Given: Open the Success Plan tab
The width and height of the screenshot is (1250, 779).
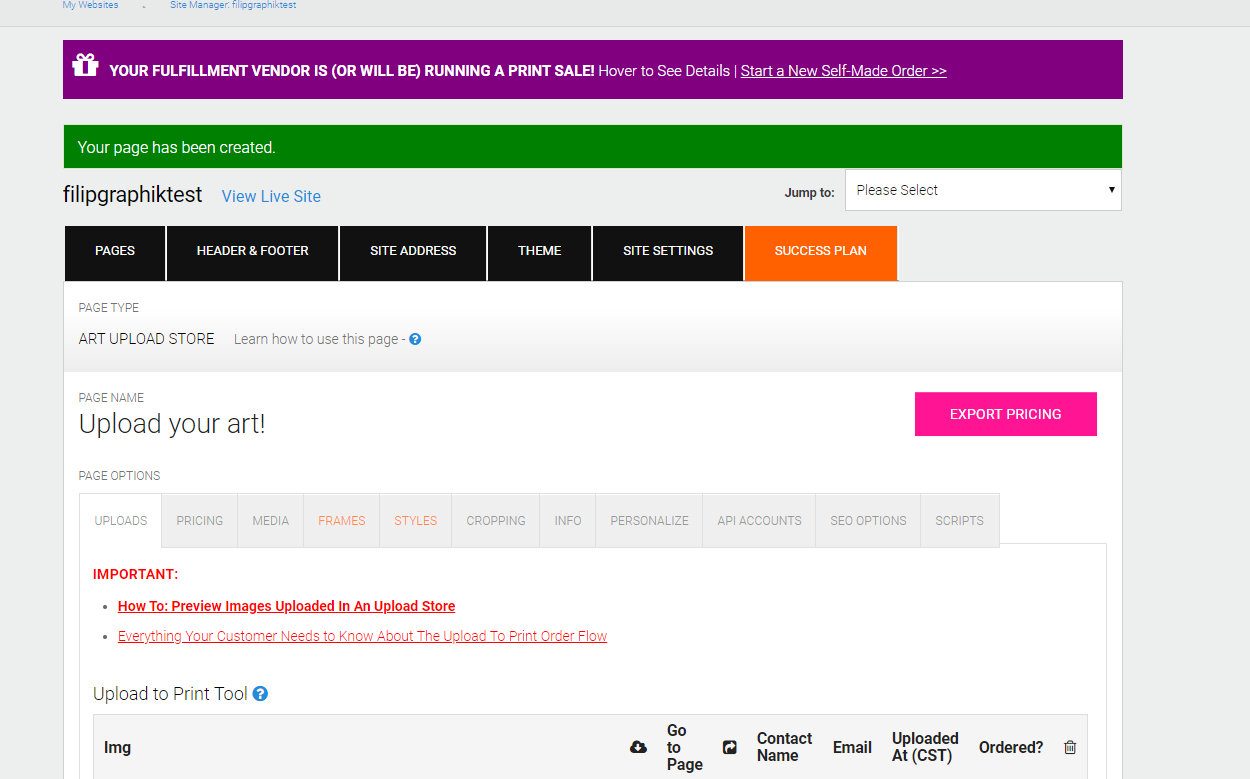Looking at the screenshot, I should click(x=820, y=251).
